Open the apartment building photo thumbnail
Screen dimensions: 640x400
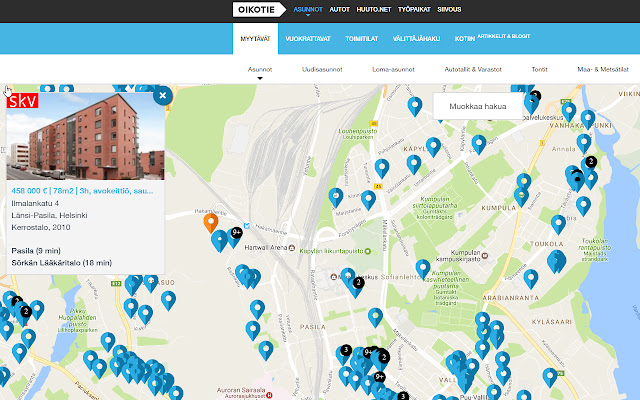click(x=84, y=133)
